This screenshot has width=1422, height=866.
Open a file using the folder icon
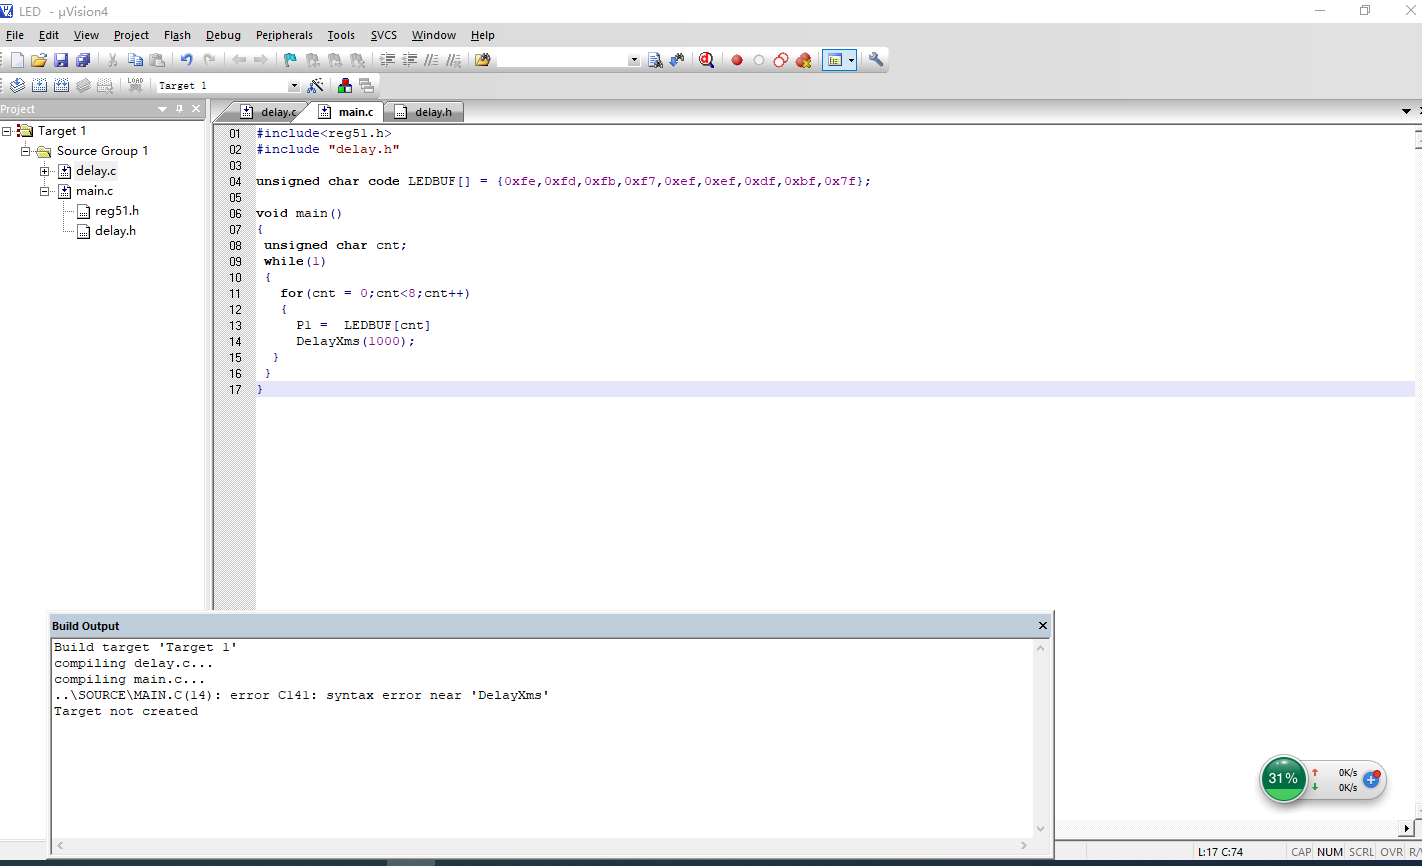coord(39,60)
